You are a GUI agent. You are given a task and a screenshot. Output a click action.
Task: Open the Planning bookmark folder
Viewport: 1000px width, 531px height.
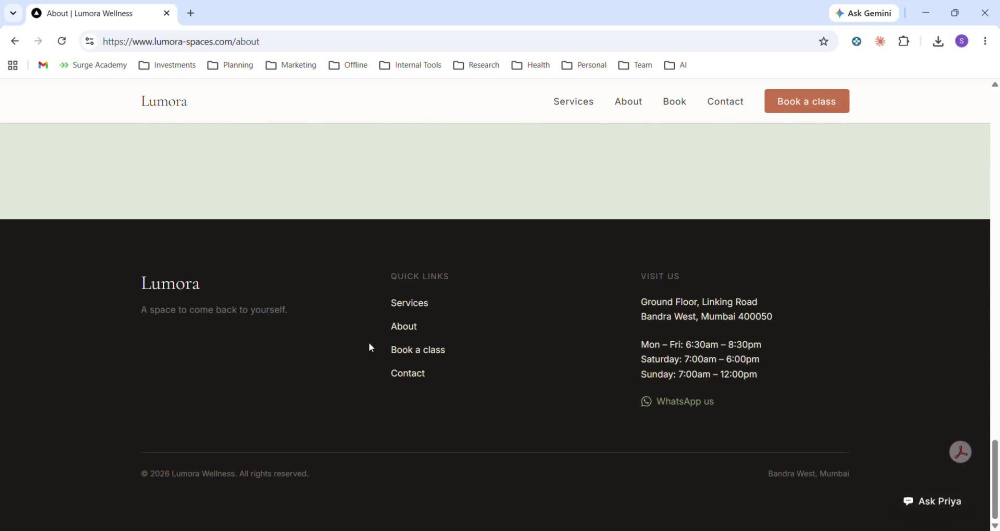coord(230,65)
